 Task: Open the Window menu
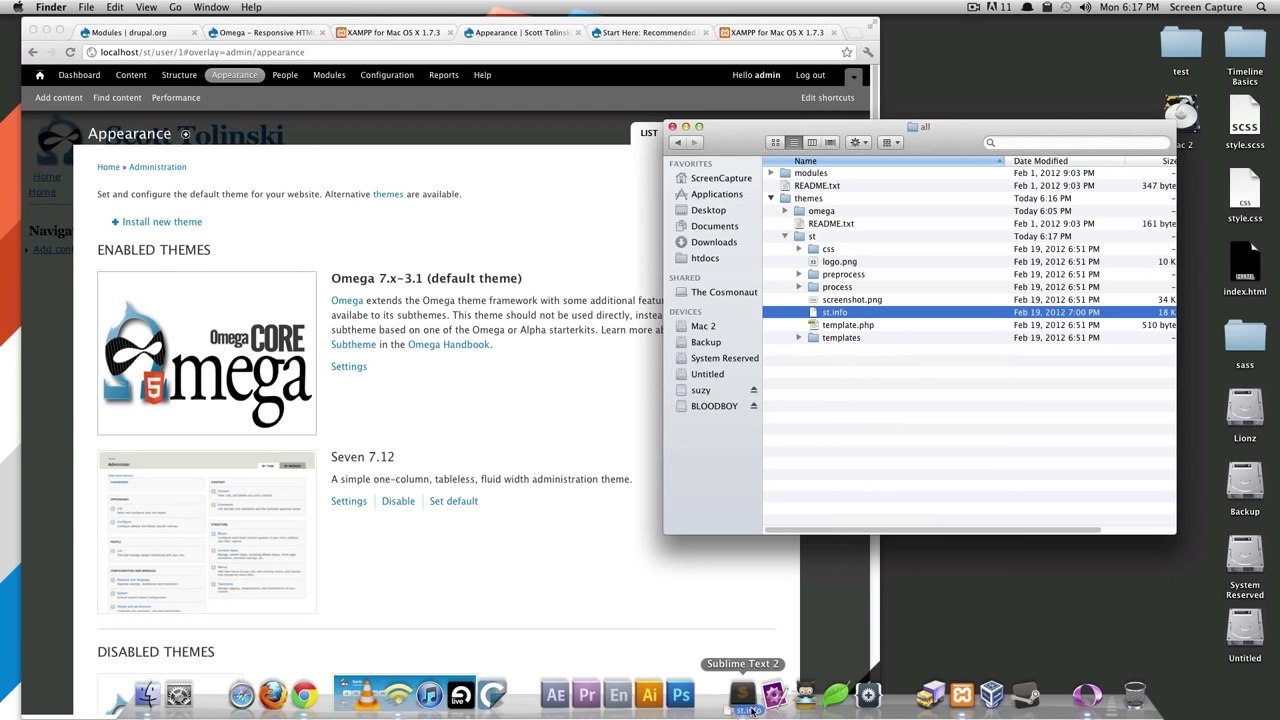click(211, 7)
